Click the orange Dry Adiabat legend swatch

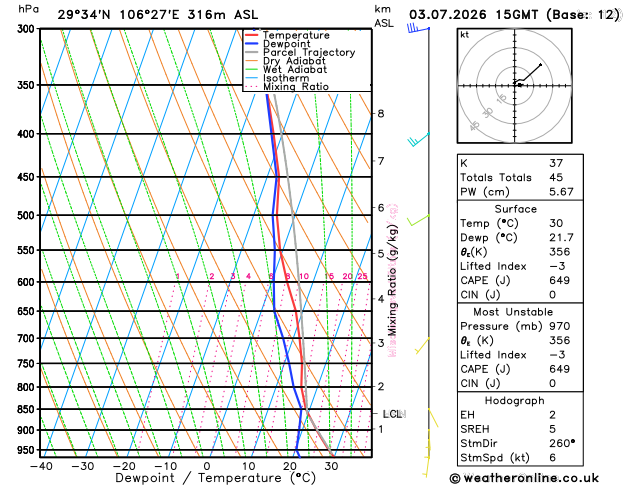252,61
